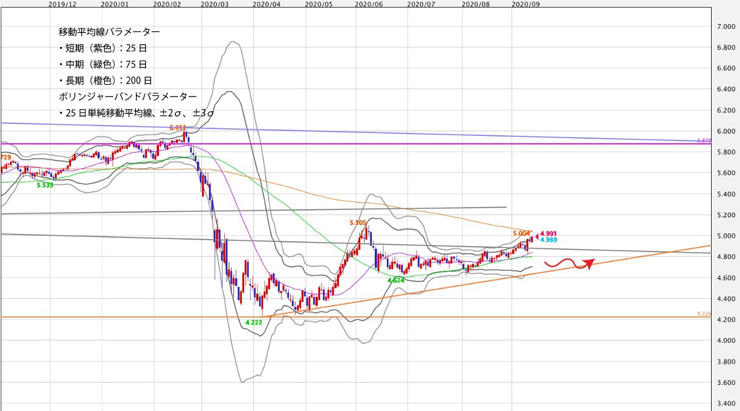Select the 2020/03 date label

click(x=215, y=4)
